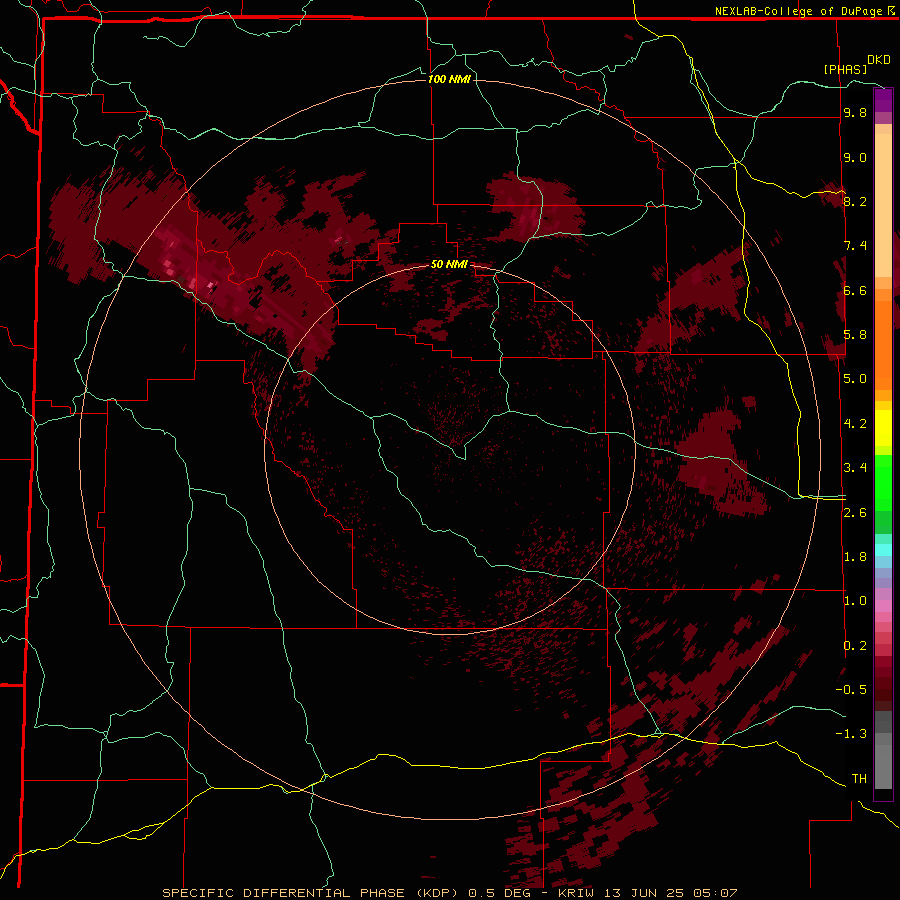The height and width of the screenshot is (900, 900).
Task: Click the 5.0 value on color scale
Action: [855, 379]
